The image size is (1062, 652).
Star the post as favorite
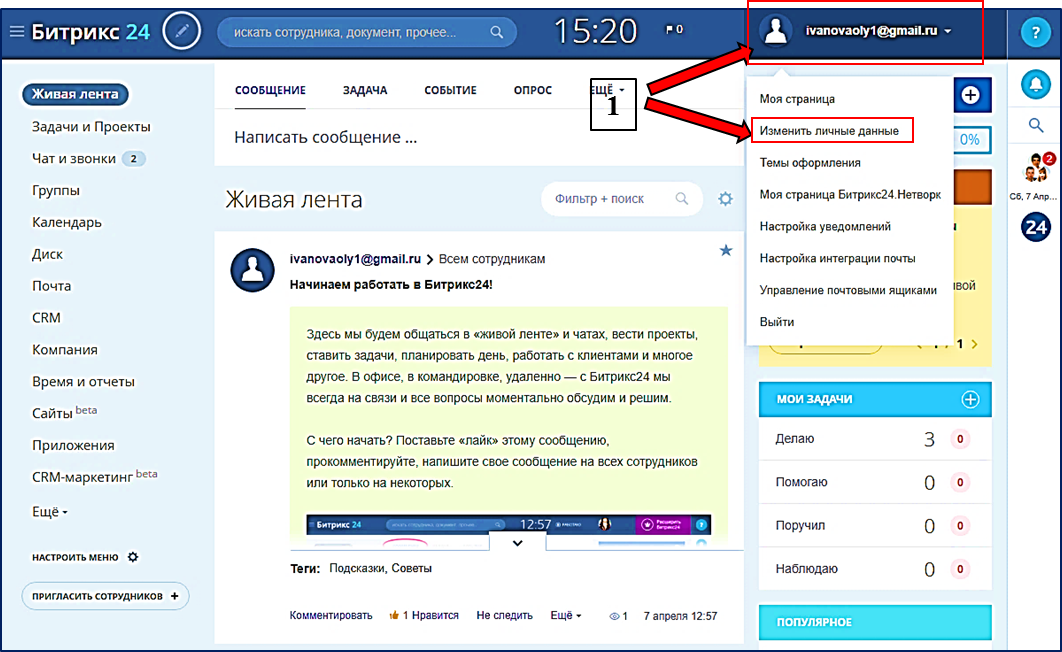[726, 251]
